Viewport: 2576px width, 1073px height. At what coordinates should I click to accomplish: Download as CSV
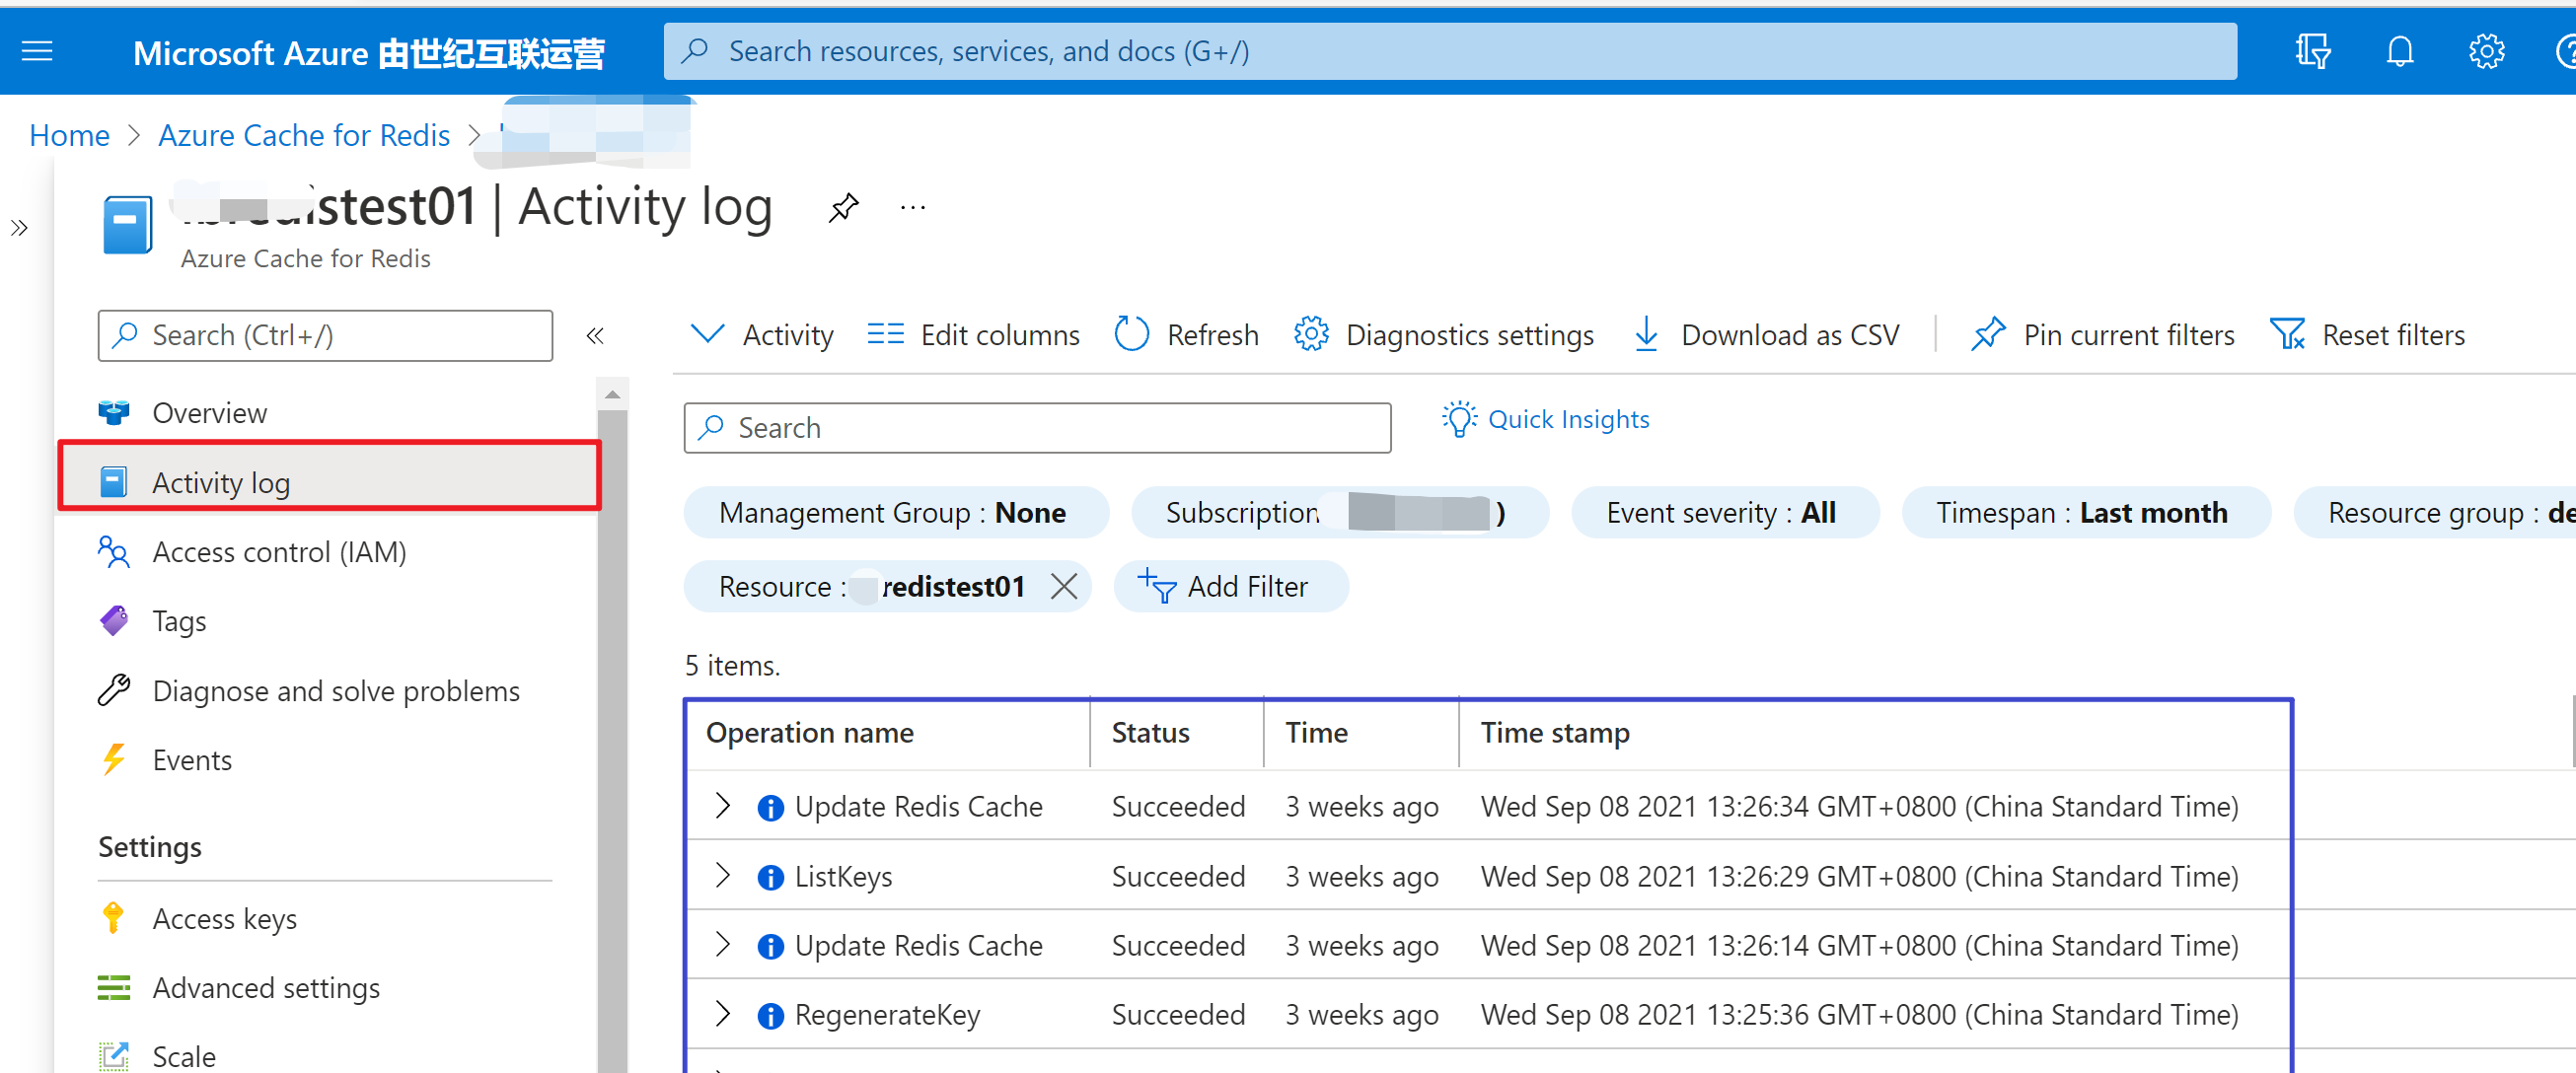click(1766, 335)
